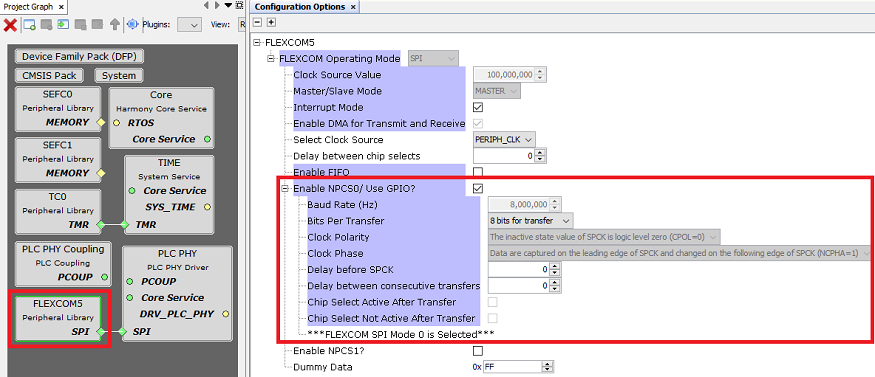Click the System button
Image resolution: width=875 pixels, height=377 pixels.
[x=119, y=75]
